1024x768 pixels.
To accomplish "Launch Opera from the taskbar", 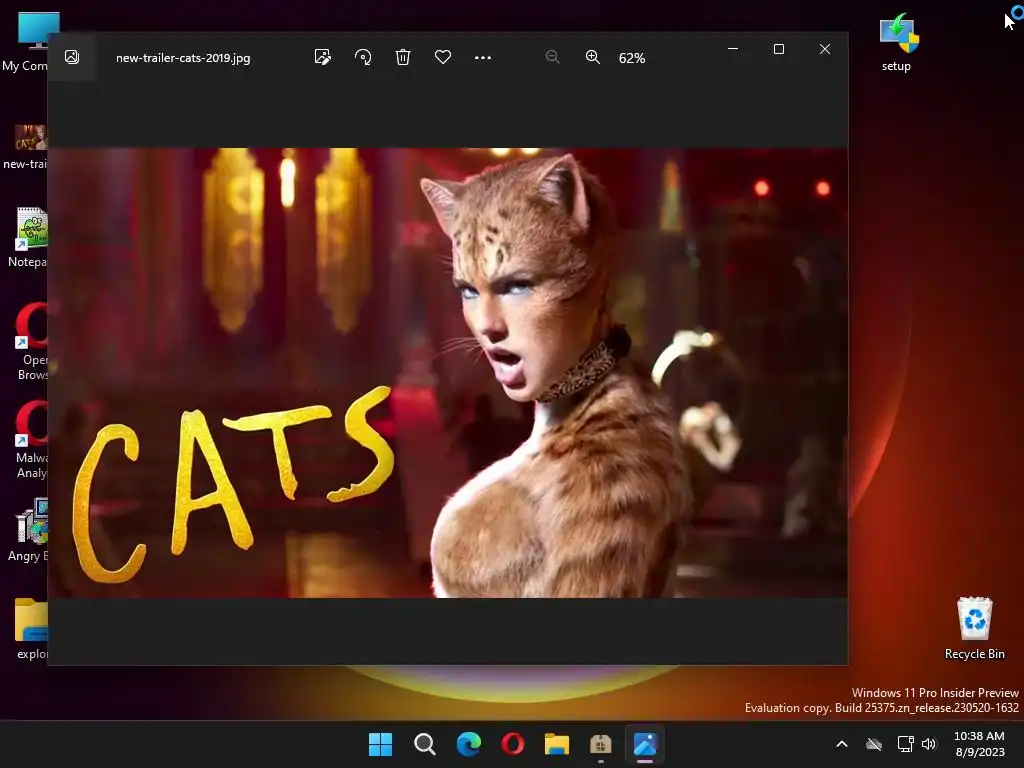I will click(x=513, y=744).
